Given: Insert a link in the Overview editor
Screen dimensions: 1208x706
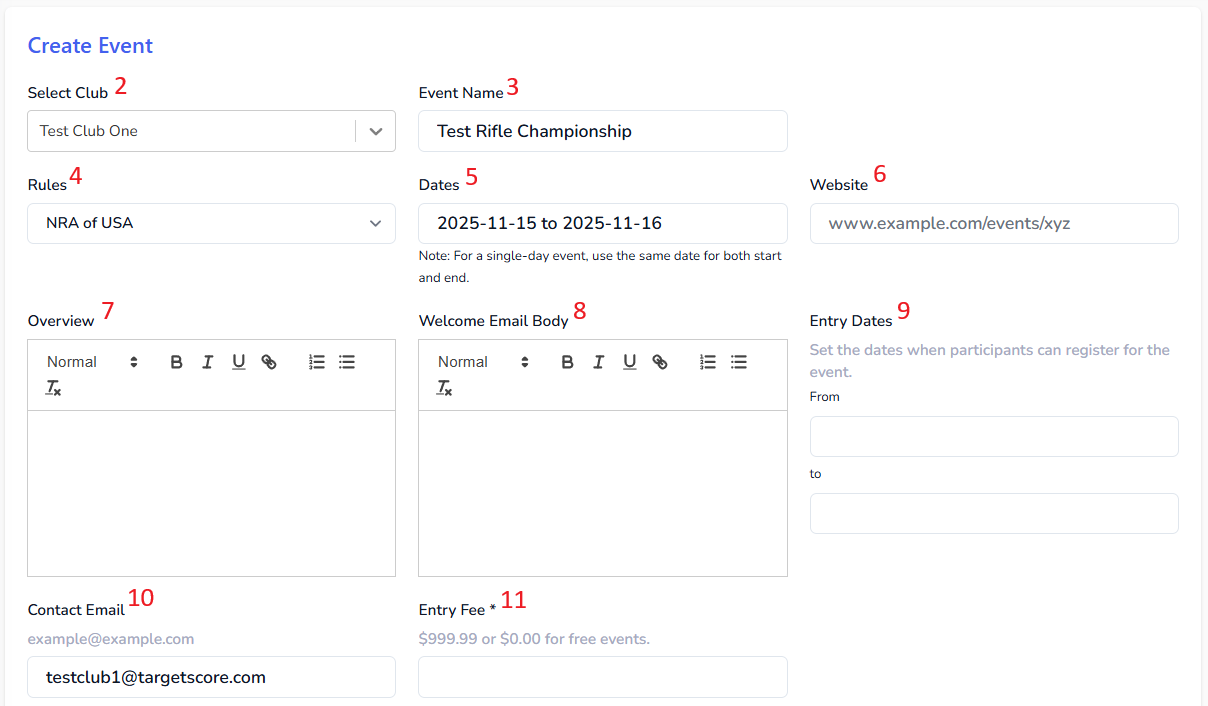Looking at the screenshot, I should (269, 362).
